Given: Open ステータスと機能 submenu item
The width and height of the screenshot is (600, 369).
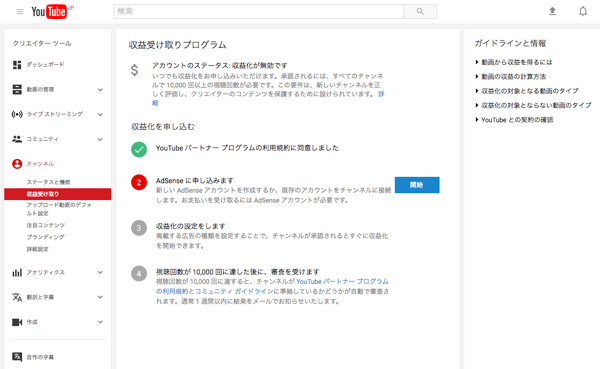Looking at the screenshot, I should coord(48,182).
